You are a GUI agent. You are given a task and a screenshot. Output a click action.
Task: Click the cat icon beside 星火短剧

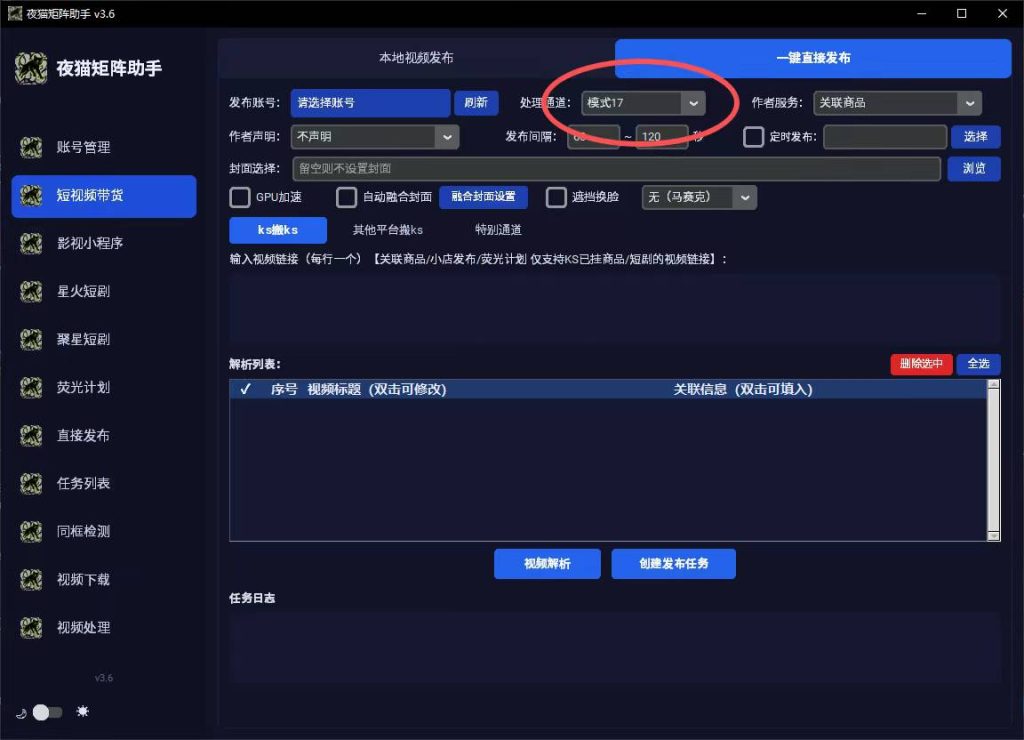pyautogui.click(x=31, y=291)
